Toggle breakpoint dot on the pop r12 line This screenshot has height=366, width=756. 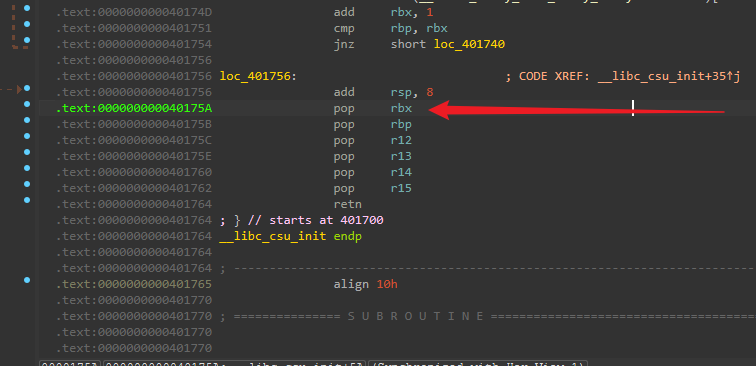(x=27, y=136)
